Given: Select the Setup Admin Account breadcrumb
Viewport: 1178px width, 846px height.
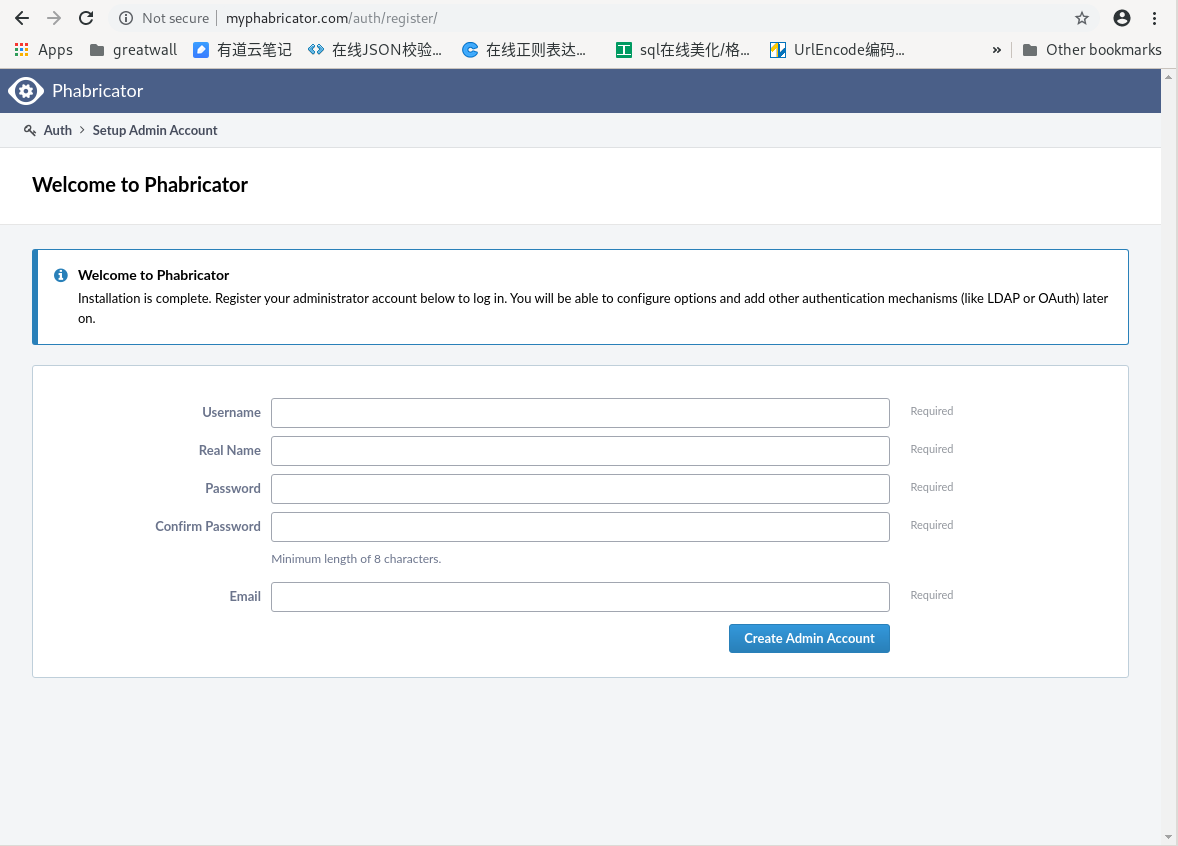Looking at the screenshot, I should click(x=154, y=130).
